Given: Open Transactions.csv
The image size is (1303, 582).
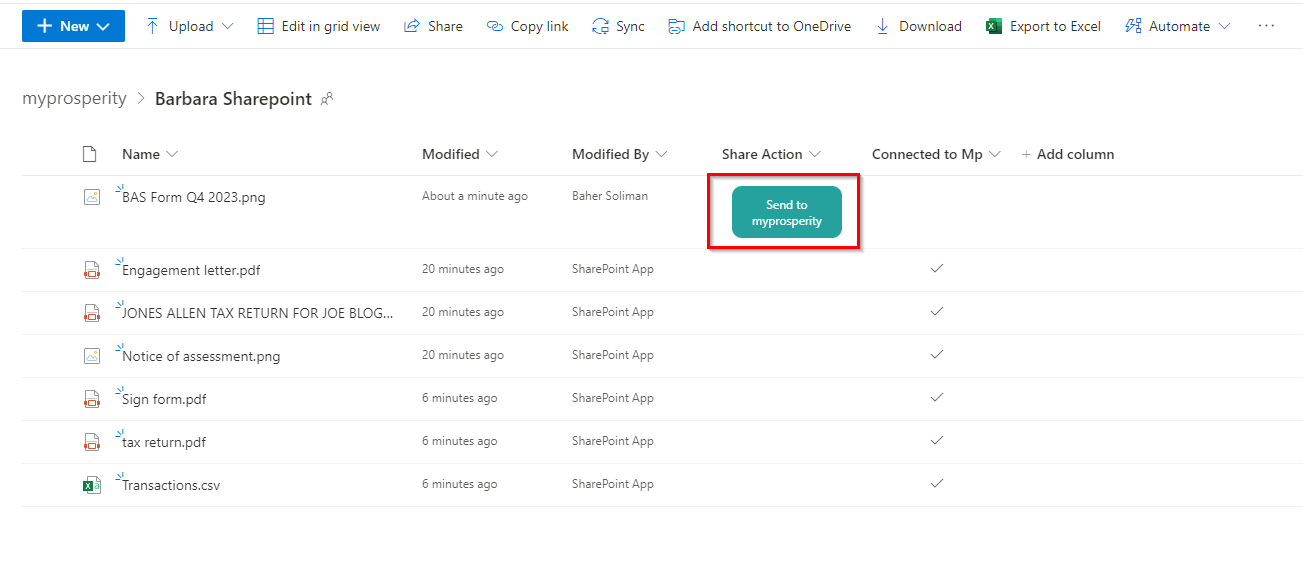Looking at the screenshot, I should 171,485.
